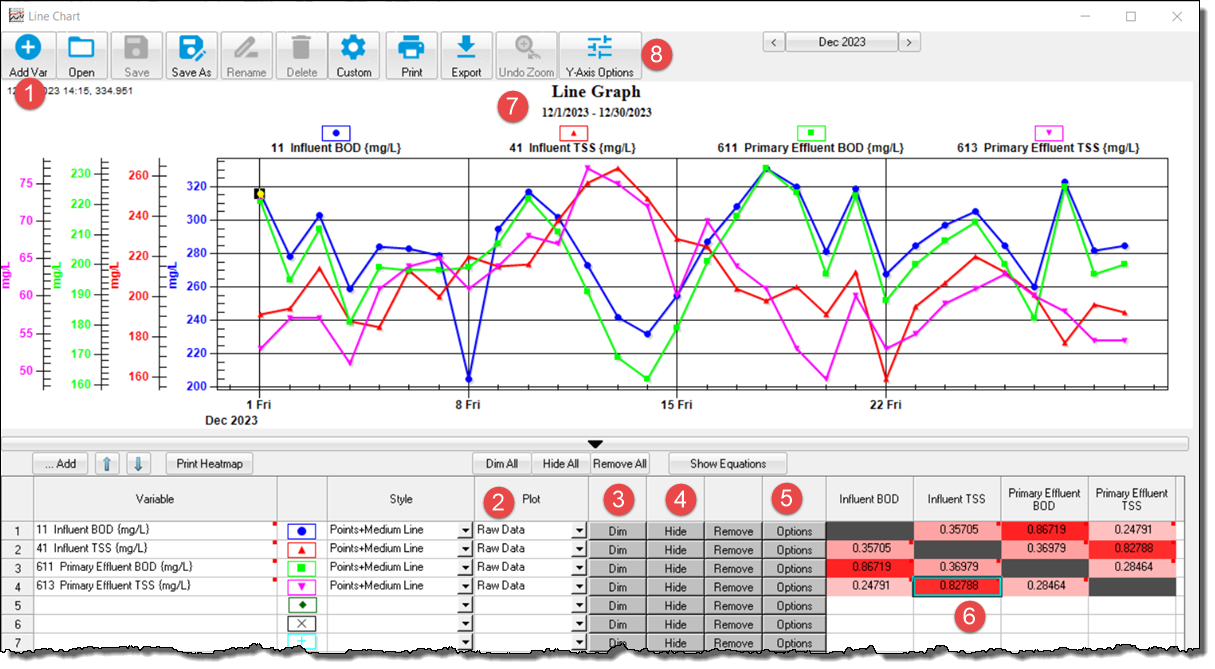This screenshot has width=1215, height=669.
Task: Collapse the panel with the black triangle divider
Action: pos(596,443)
